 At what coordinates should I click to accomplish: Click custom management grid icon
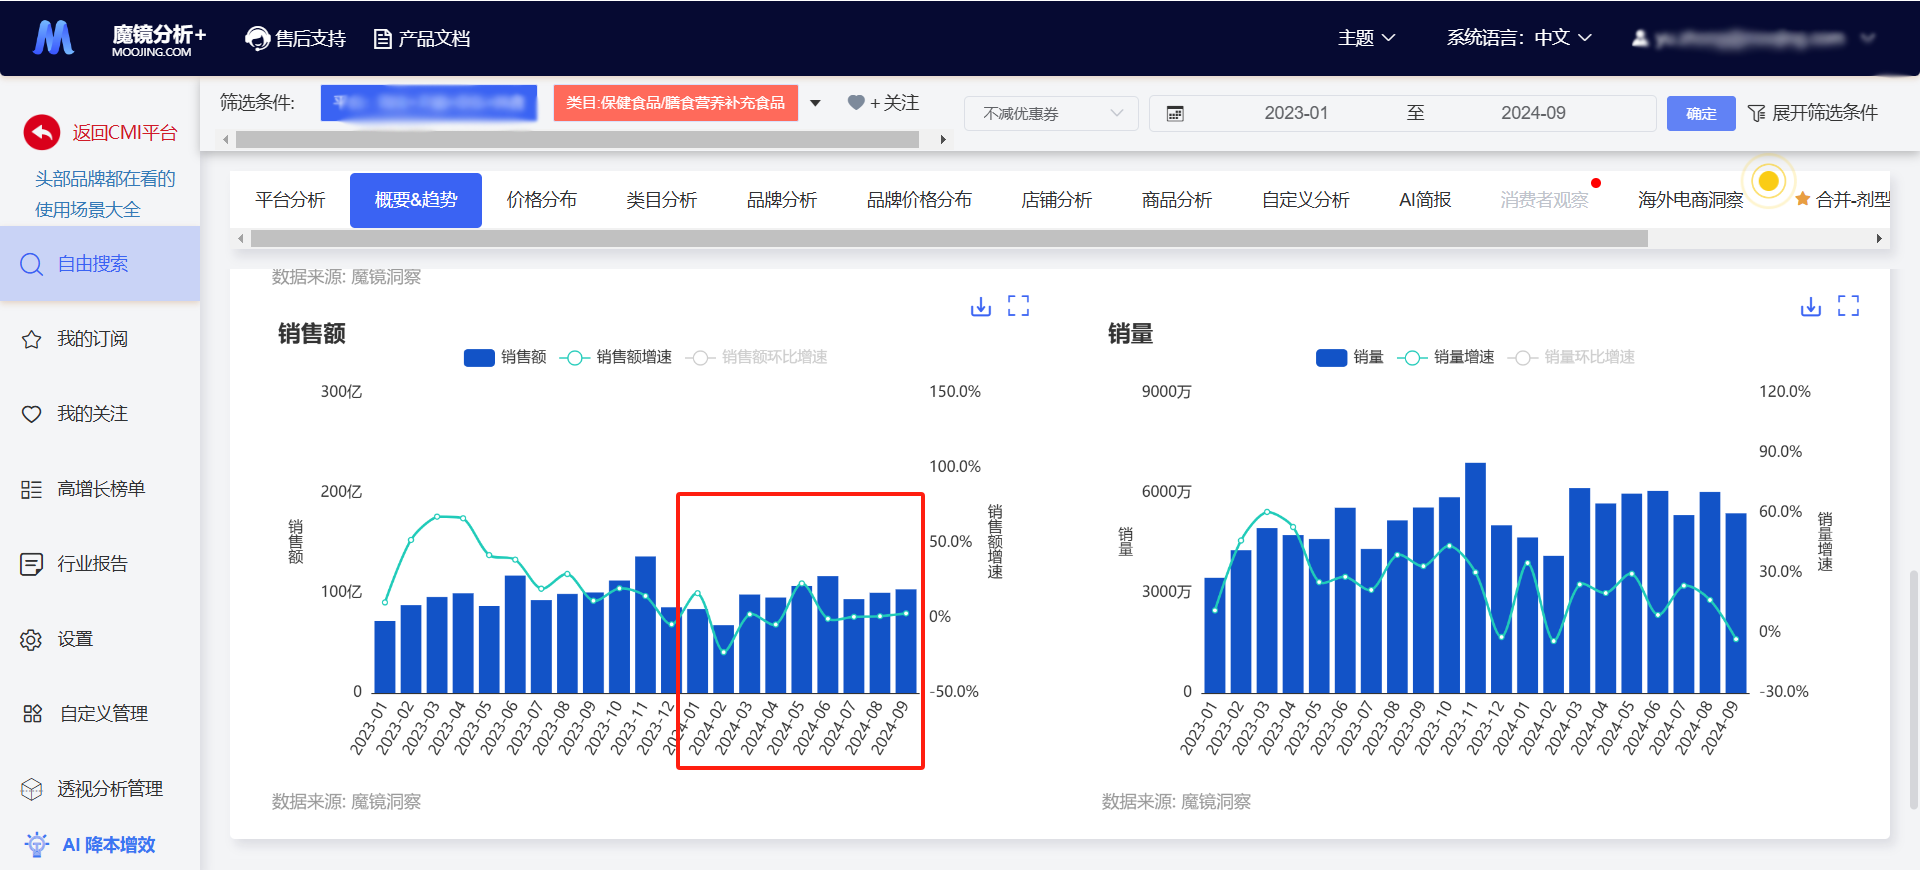coord(32,713)
